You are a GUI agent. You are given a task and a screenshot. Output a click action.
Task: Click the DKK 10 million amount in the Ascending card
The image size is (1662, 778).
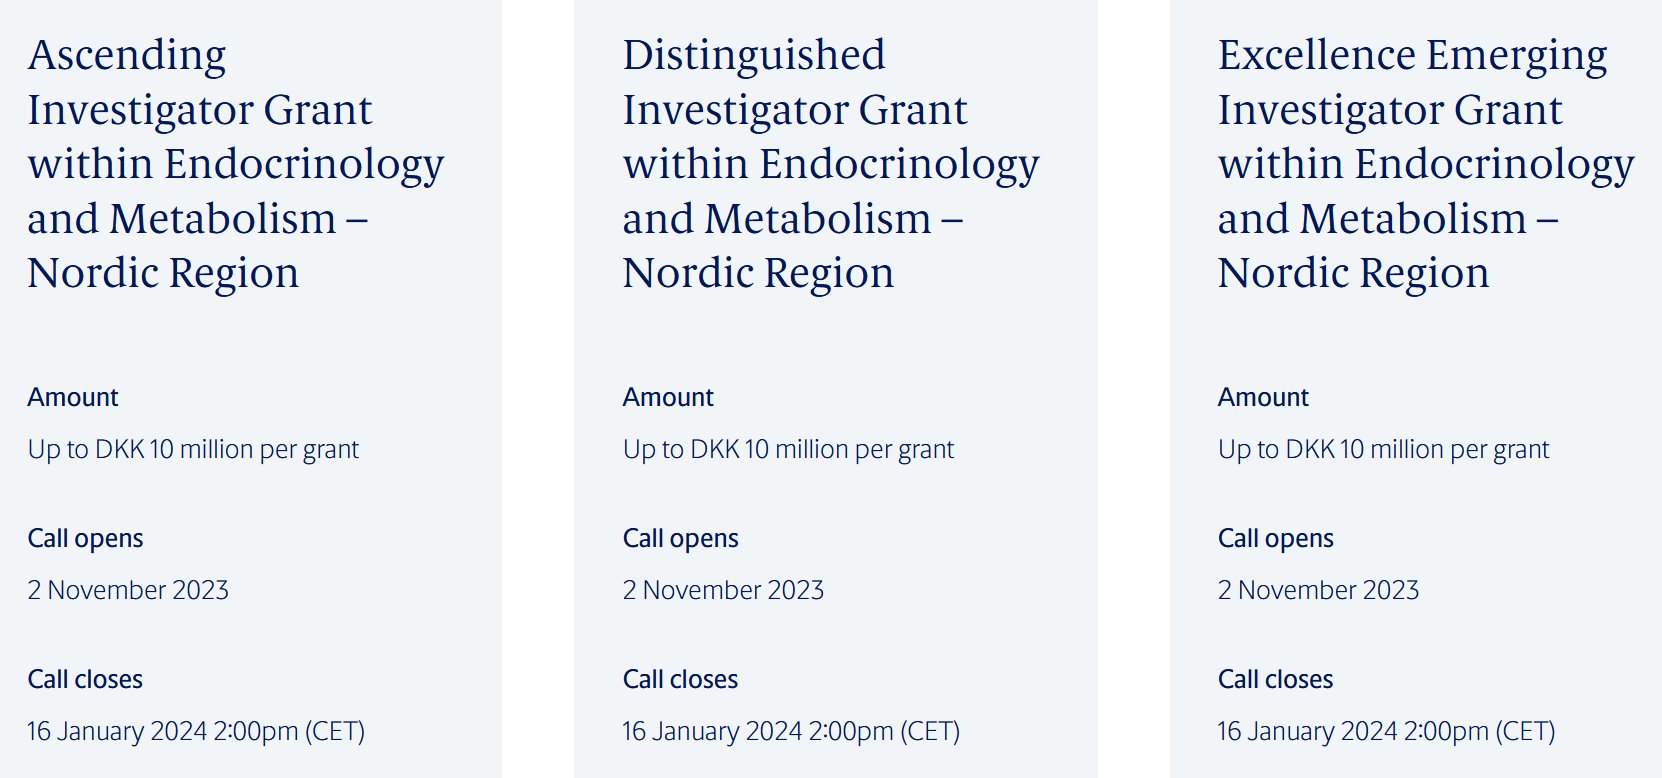click(193, 449)
